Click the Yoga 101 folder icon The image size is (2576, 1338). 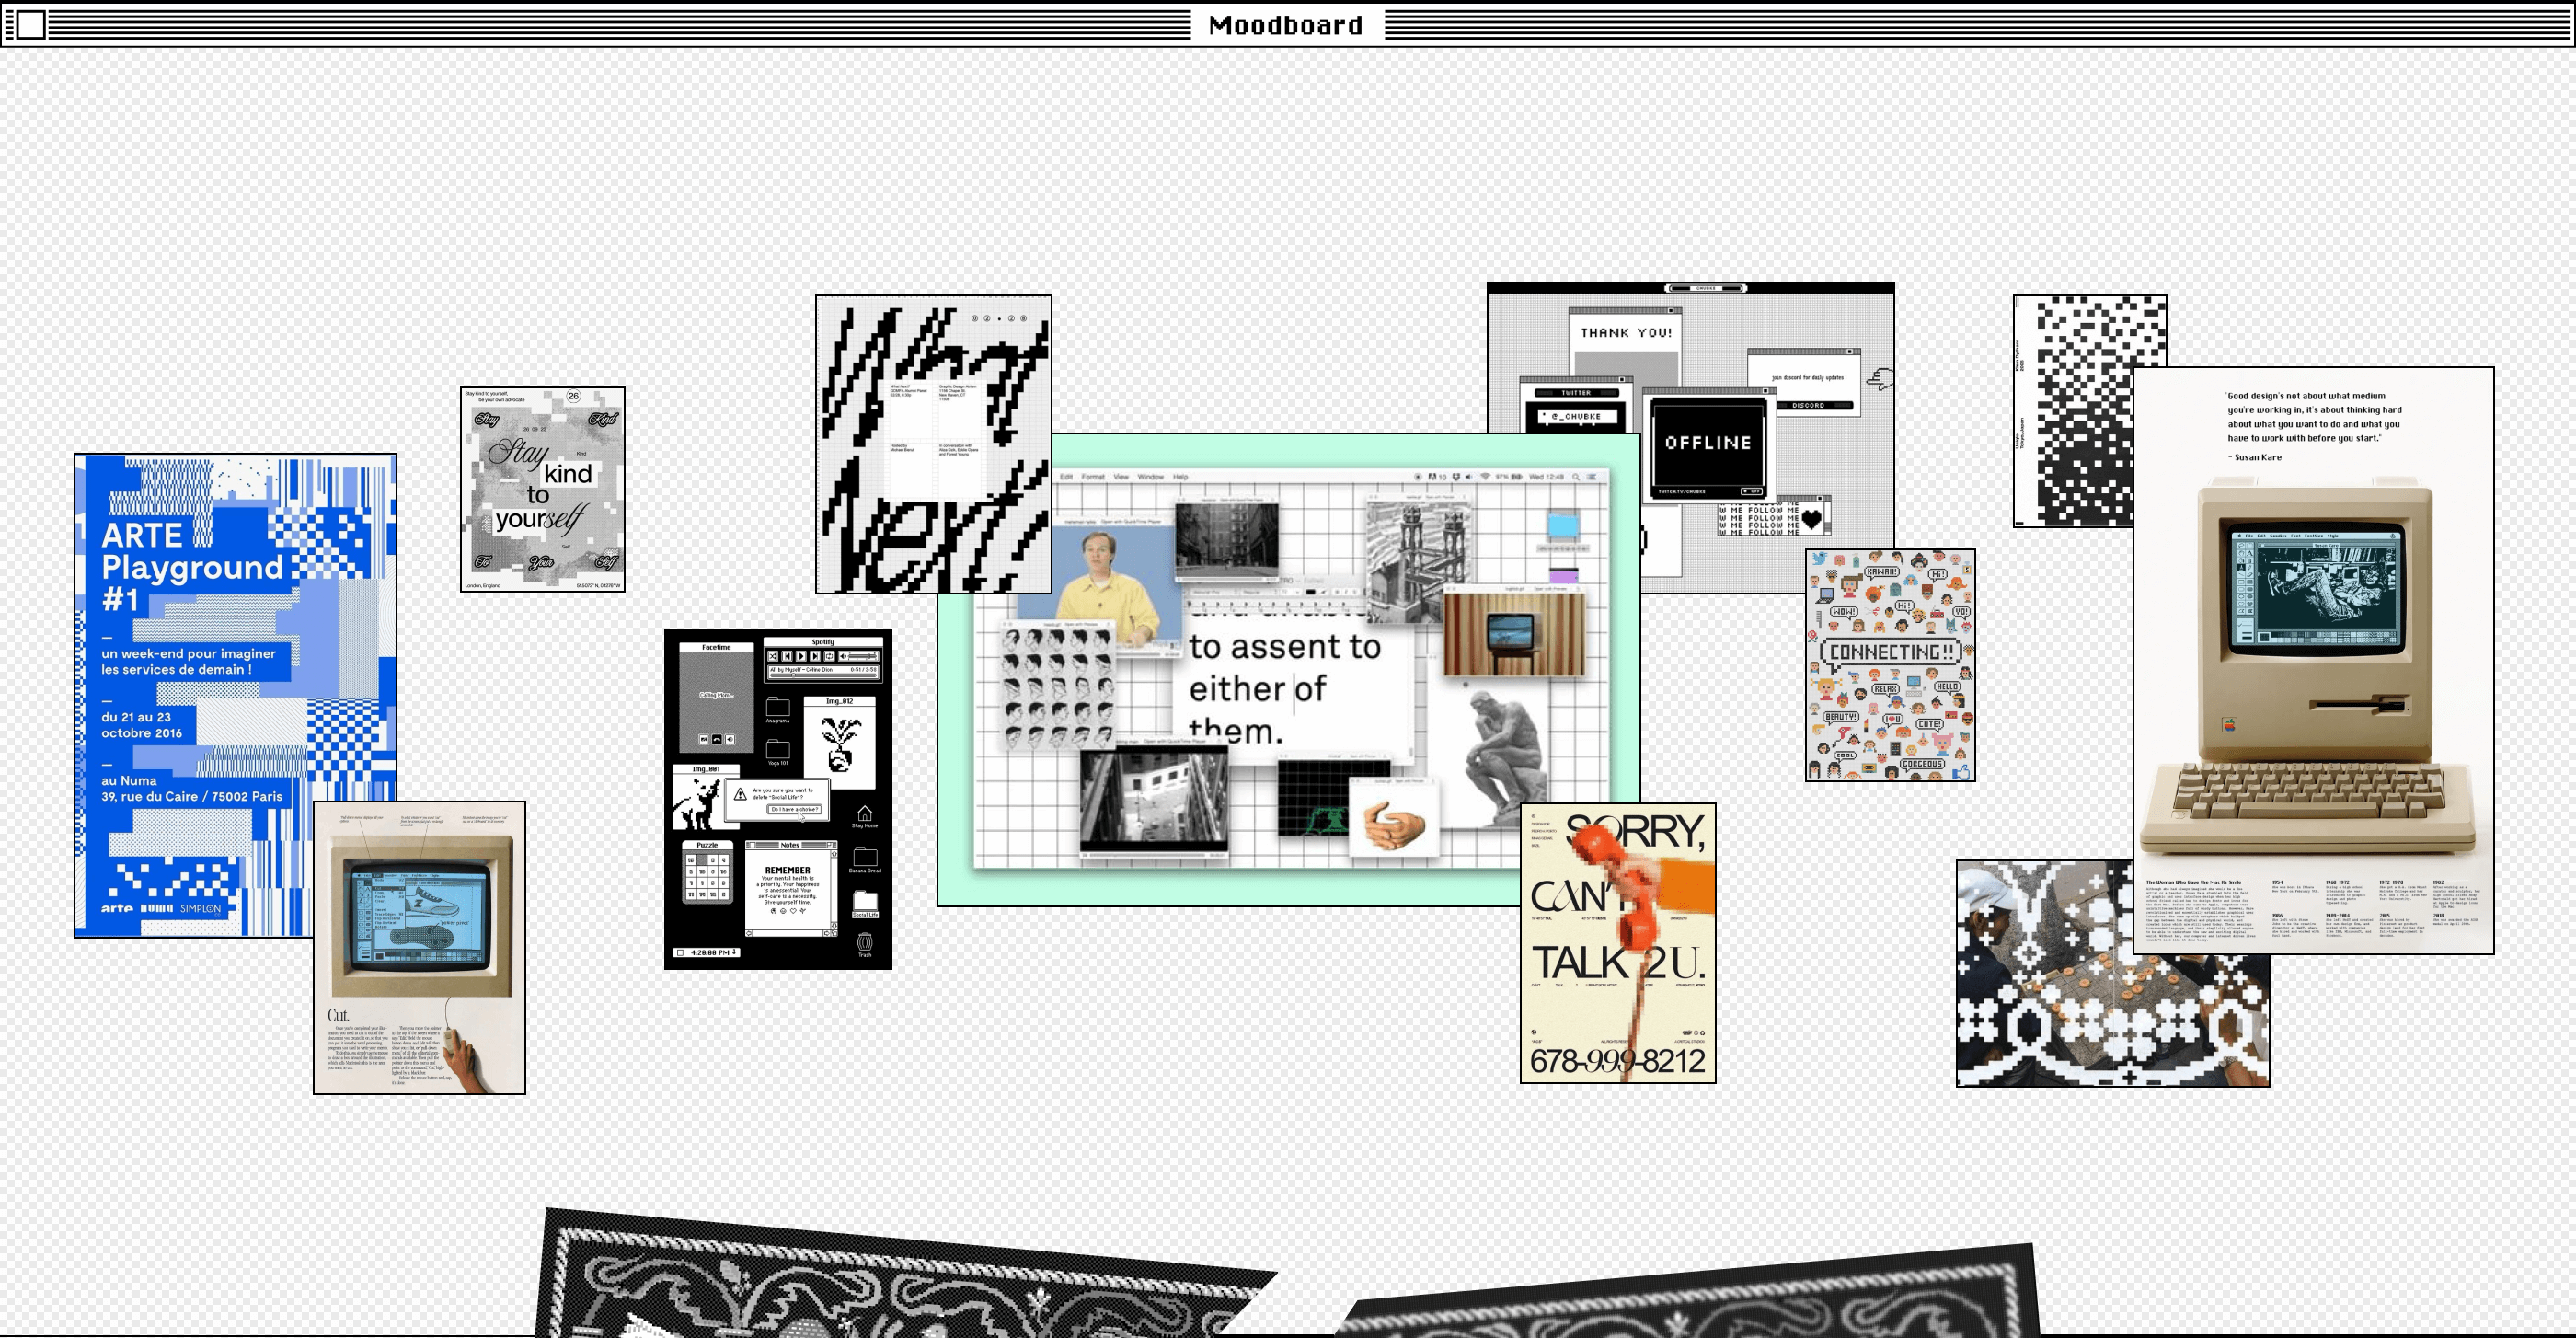point(778,750)
